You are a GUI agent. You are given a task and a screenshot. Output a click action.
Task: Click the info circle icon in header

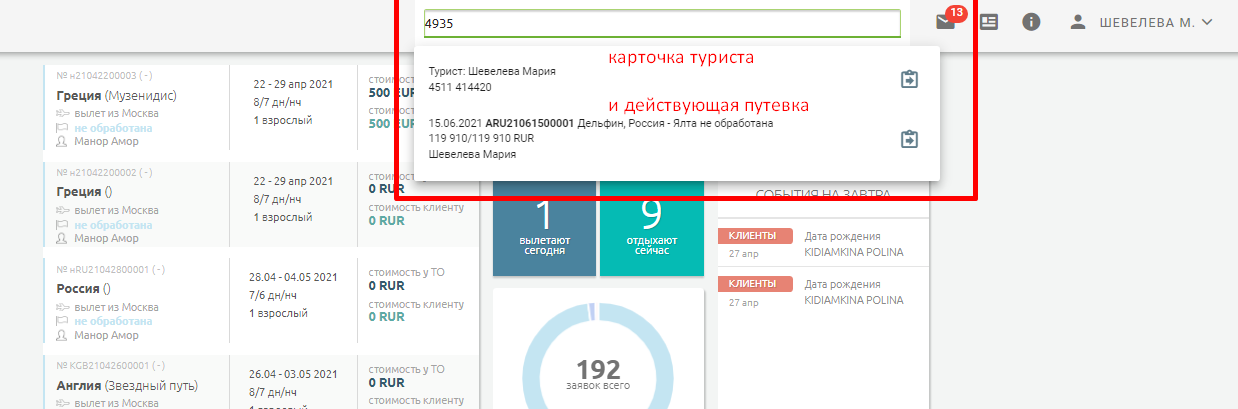pos(1032,22)
